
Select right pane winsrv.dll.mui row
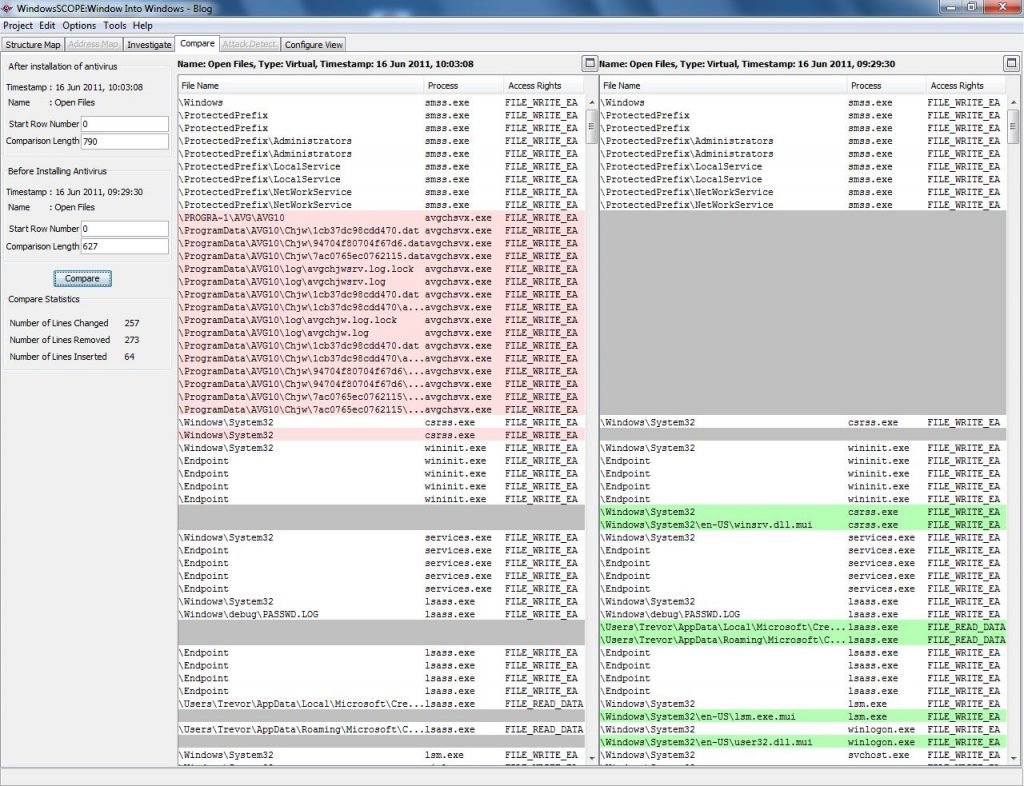803,525
